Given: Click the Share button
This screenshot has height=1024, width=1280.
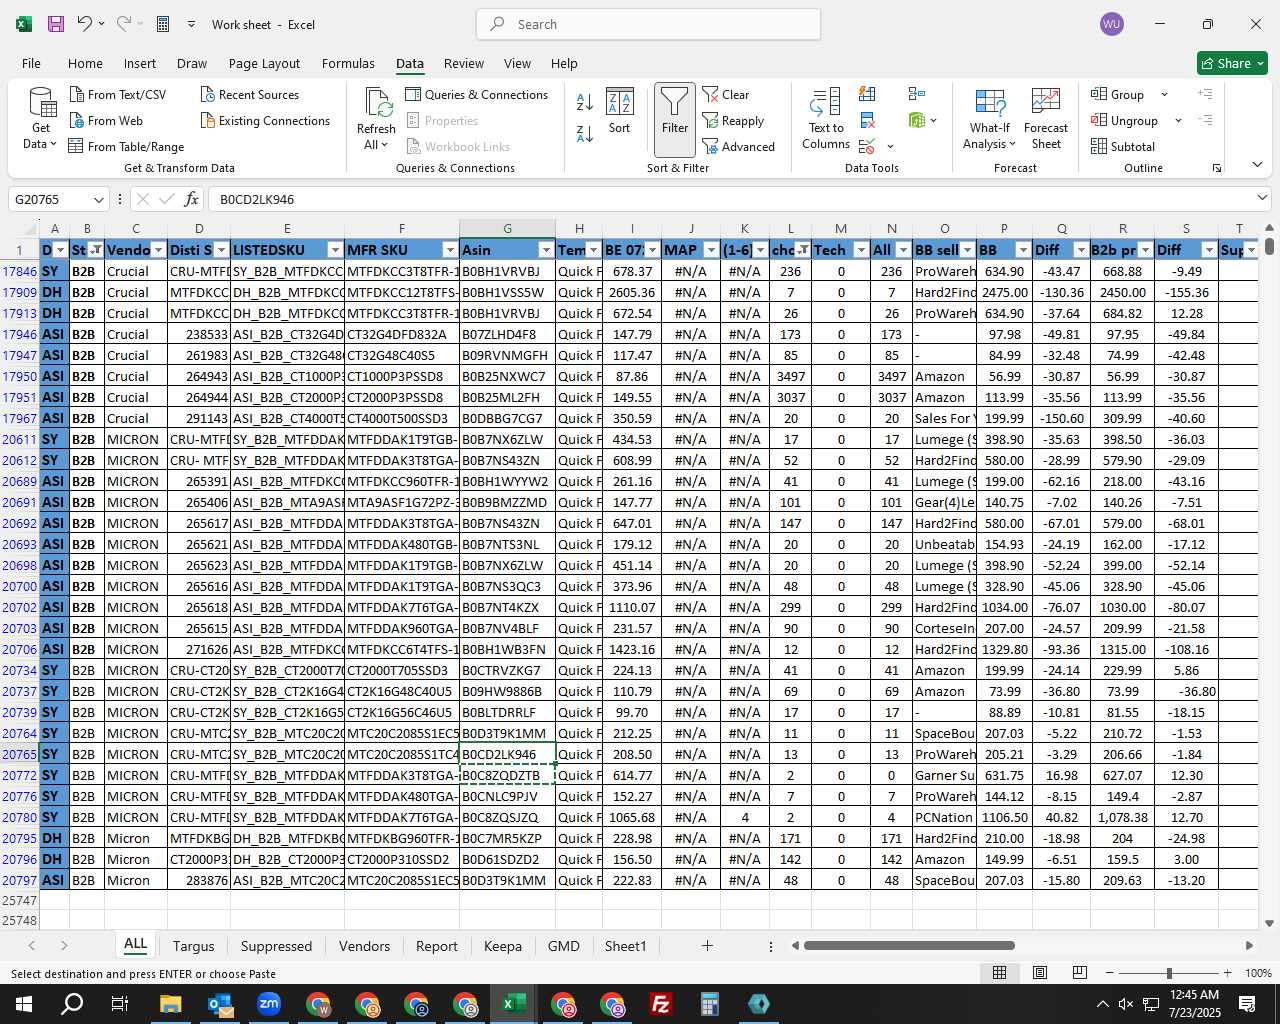Looking at the screenshot, I should tap(1233, 63).
